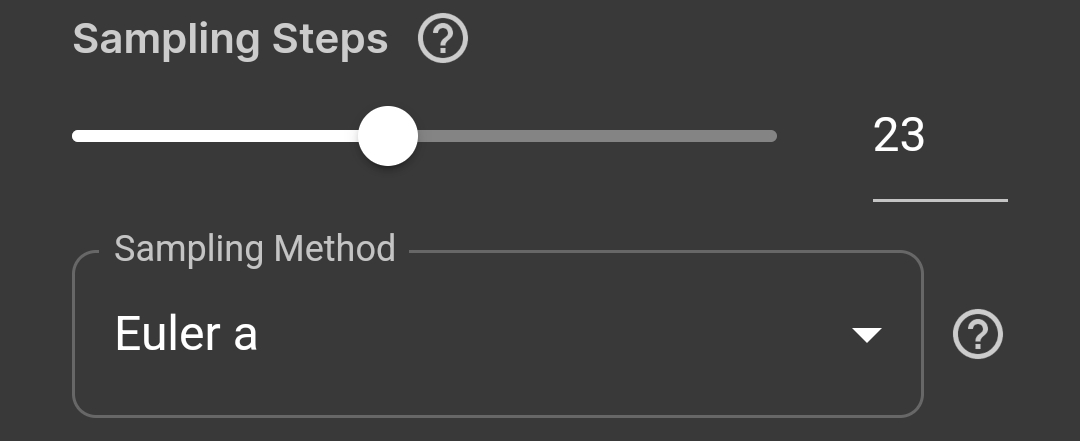Click the Sampling Method field label

tap(255, 248)
